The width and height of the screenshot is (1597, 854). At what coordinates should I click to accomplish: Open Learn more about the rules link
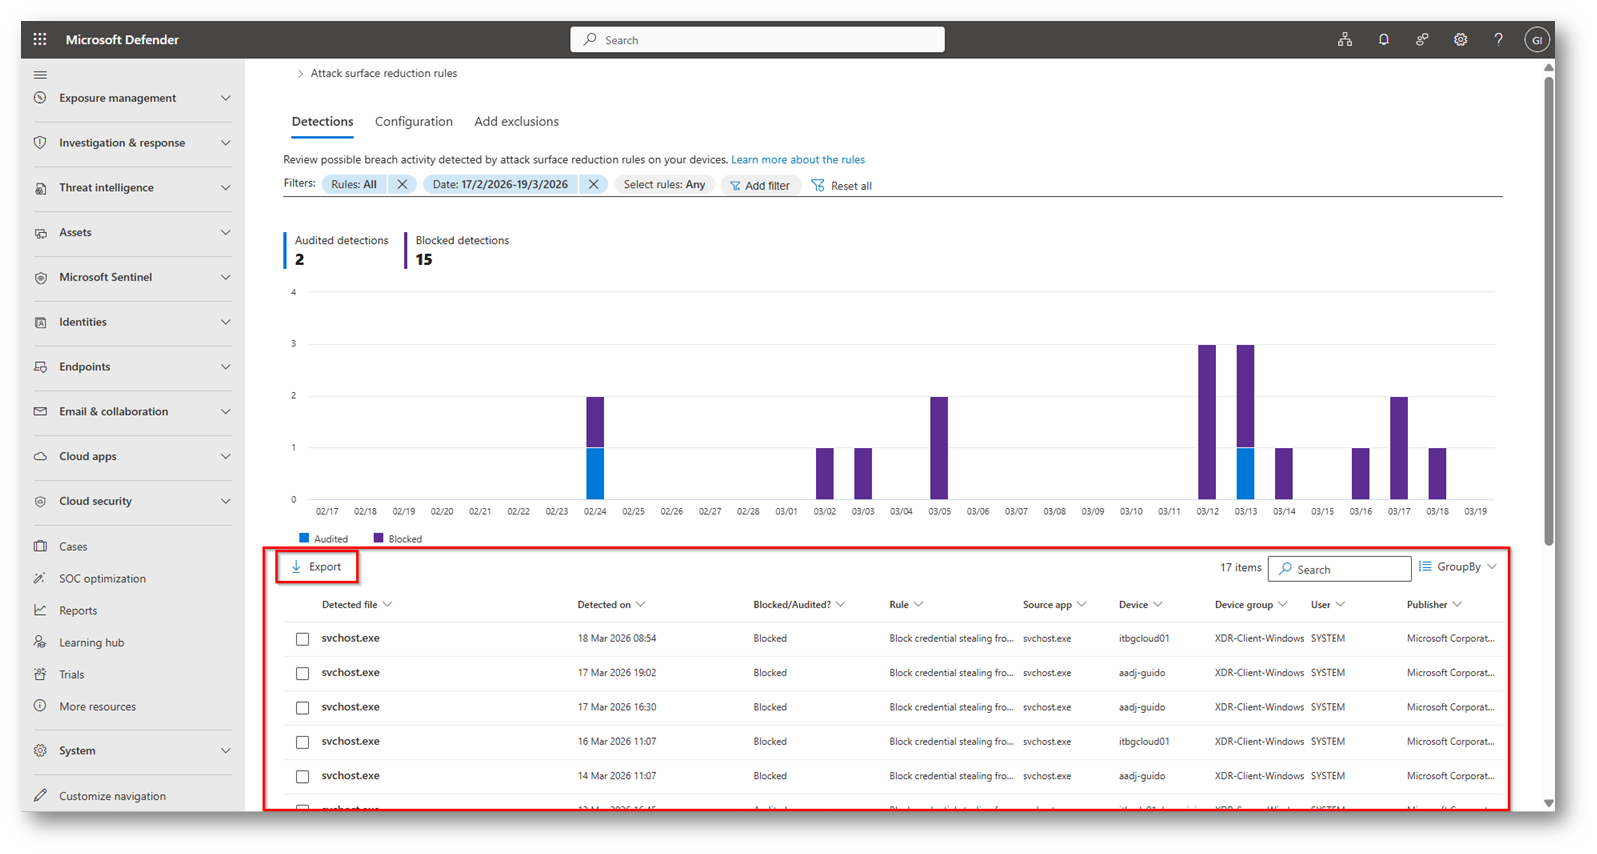[x=797, y=160]
